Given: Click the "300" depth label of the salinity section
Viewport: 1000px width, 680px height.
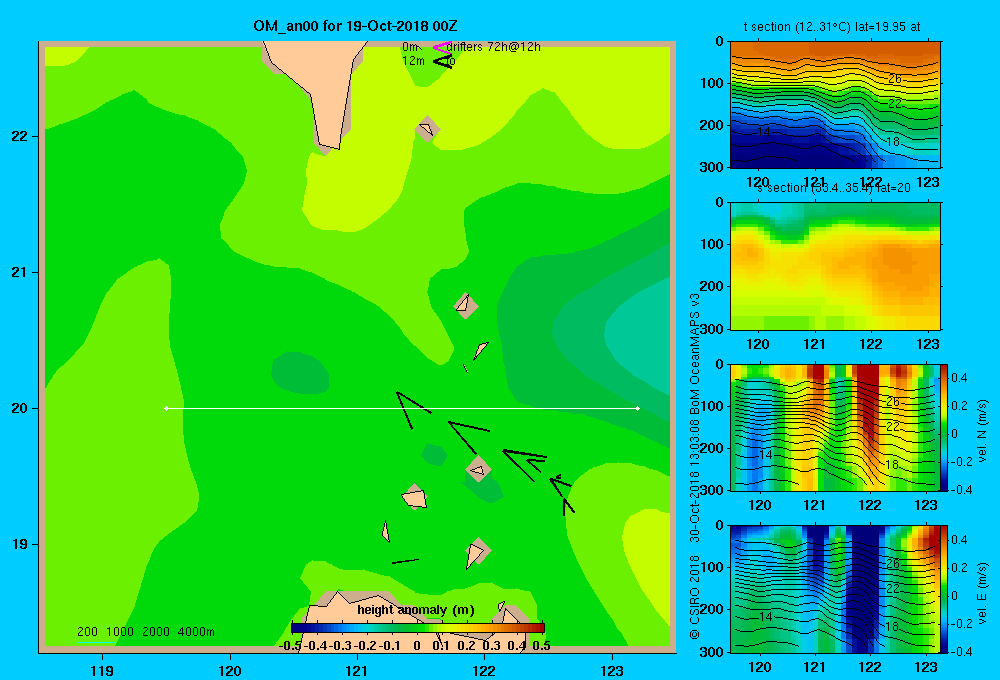Looking at the screenshot, I should pos(710,329).
